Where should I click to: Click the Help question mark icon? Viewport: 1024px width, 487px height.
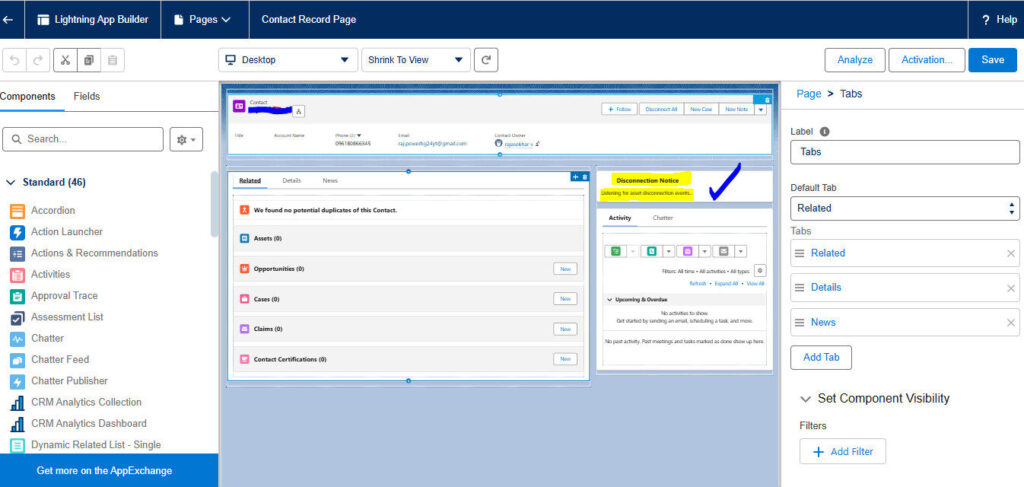[x=985, y=20]
